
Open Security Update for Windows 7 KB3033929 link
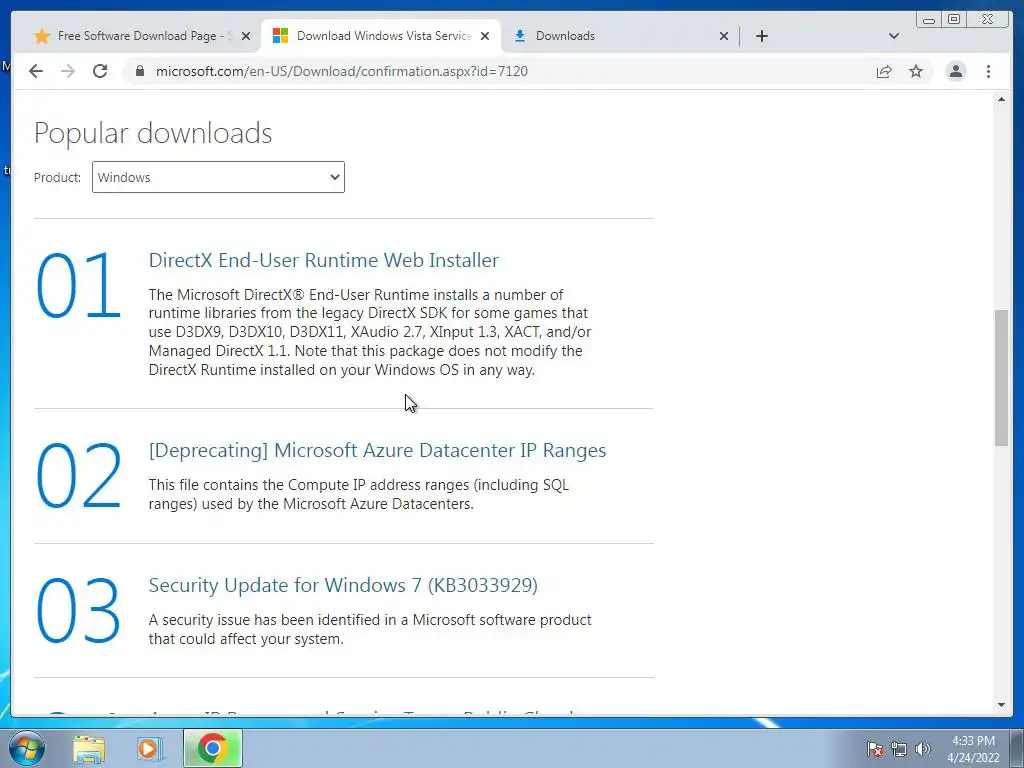click(x=343, y=585)
